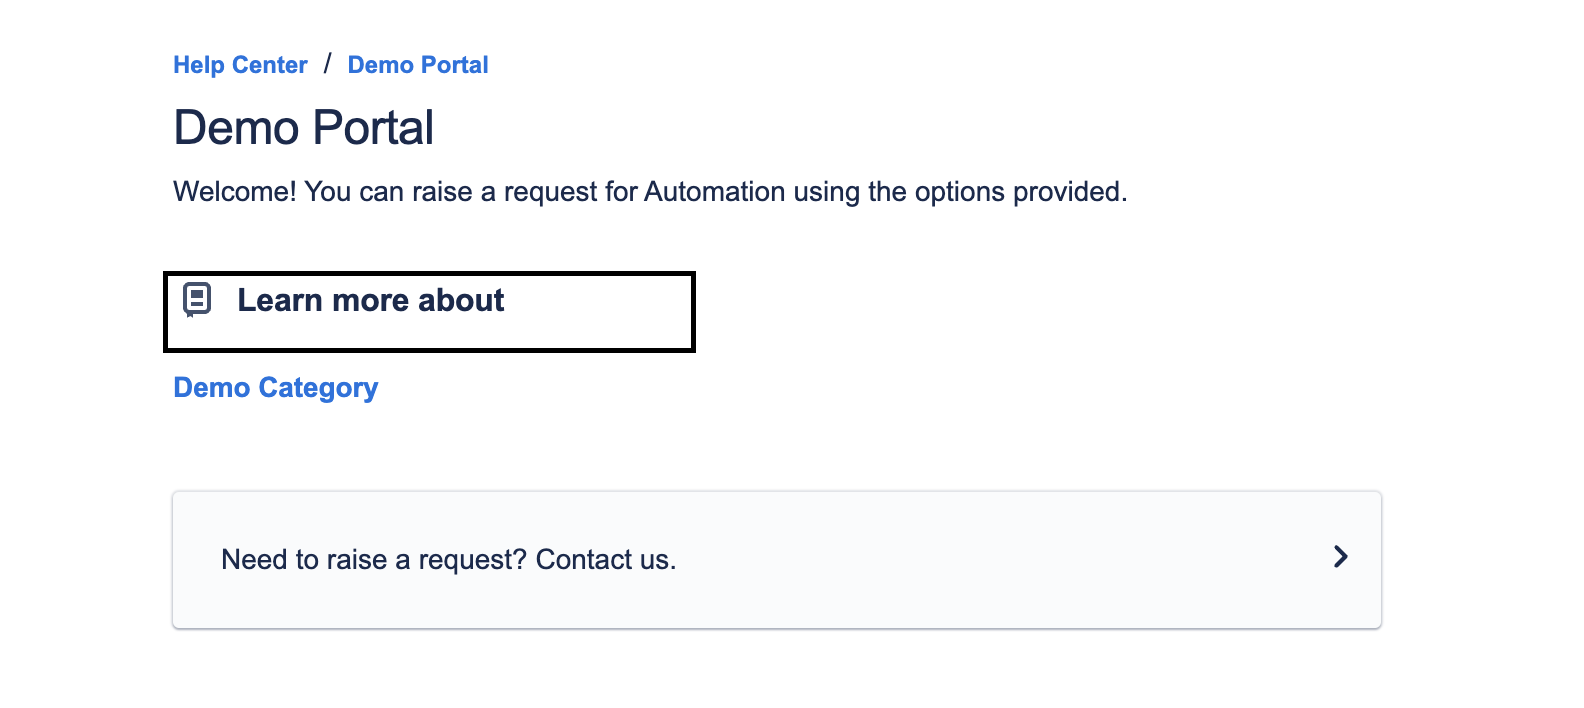The height and width of the screenshot is (708, 1584).
Task: Click the 'Contact us.' text in the card
Action: pyautogui.click(x=606, y=560)
